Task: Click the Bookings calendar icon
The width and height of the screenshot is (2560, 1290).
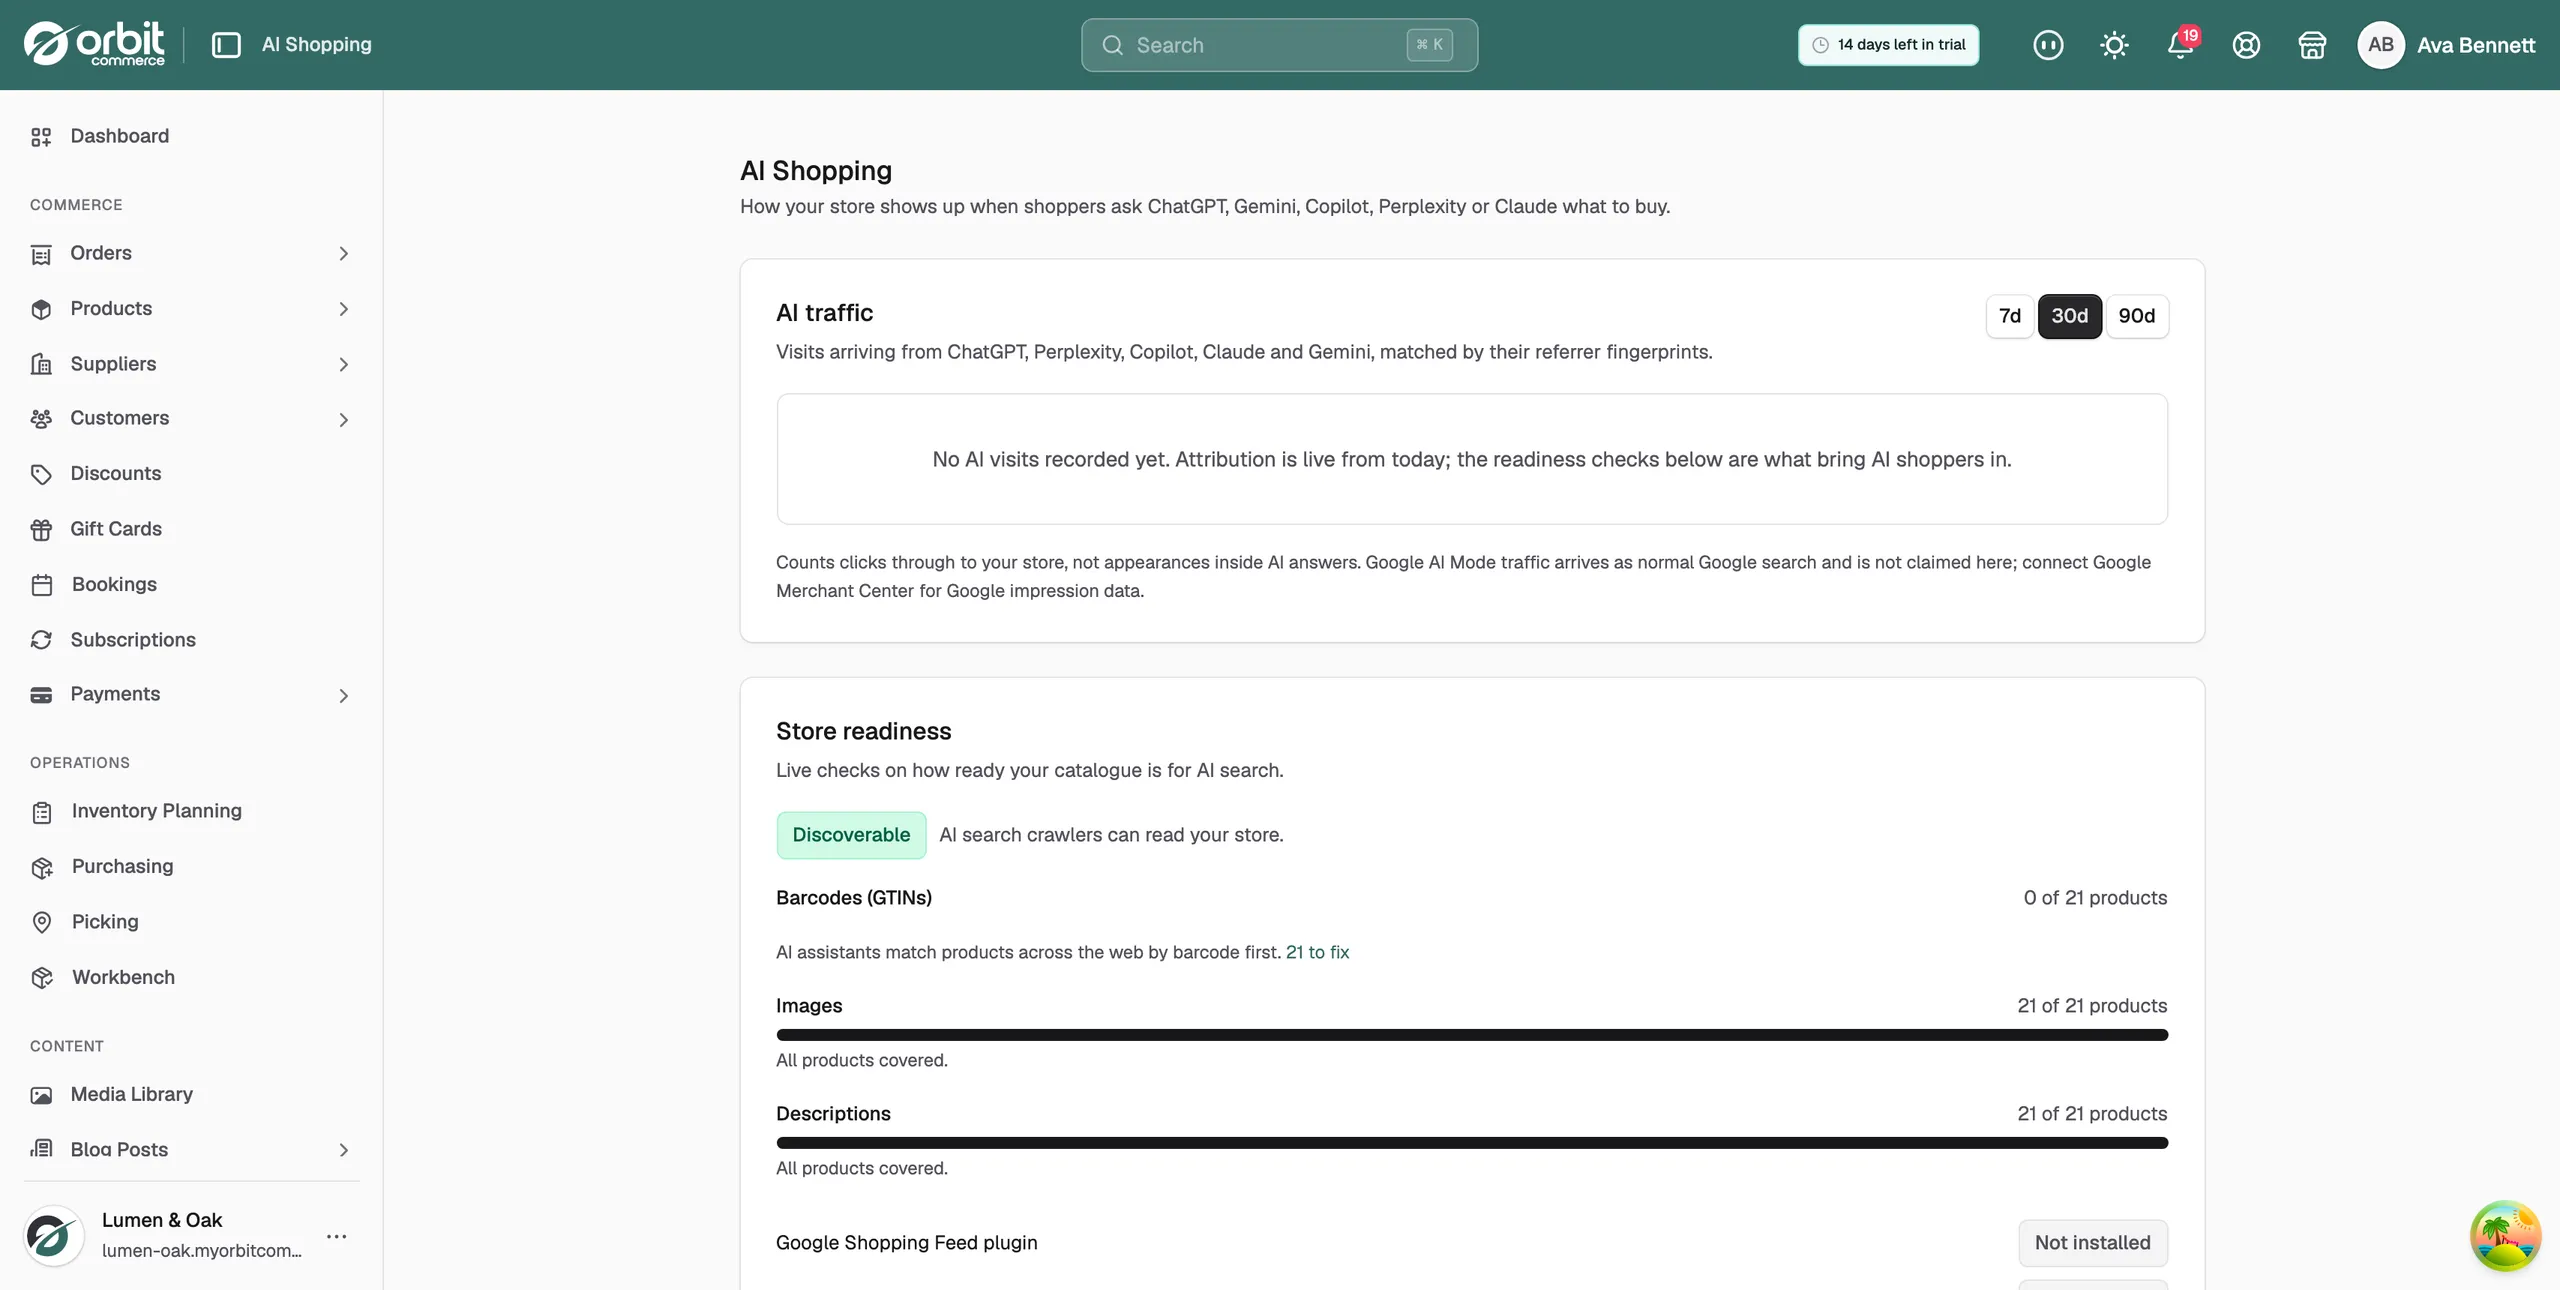Action: click(x=41, y=585)
